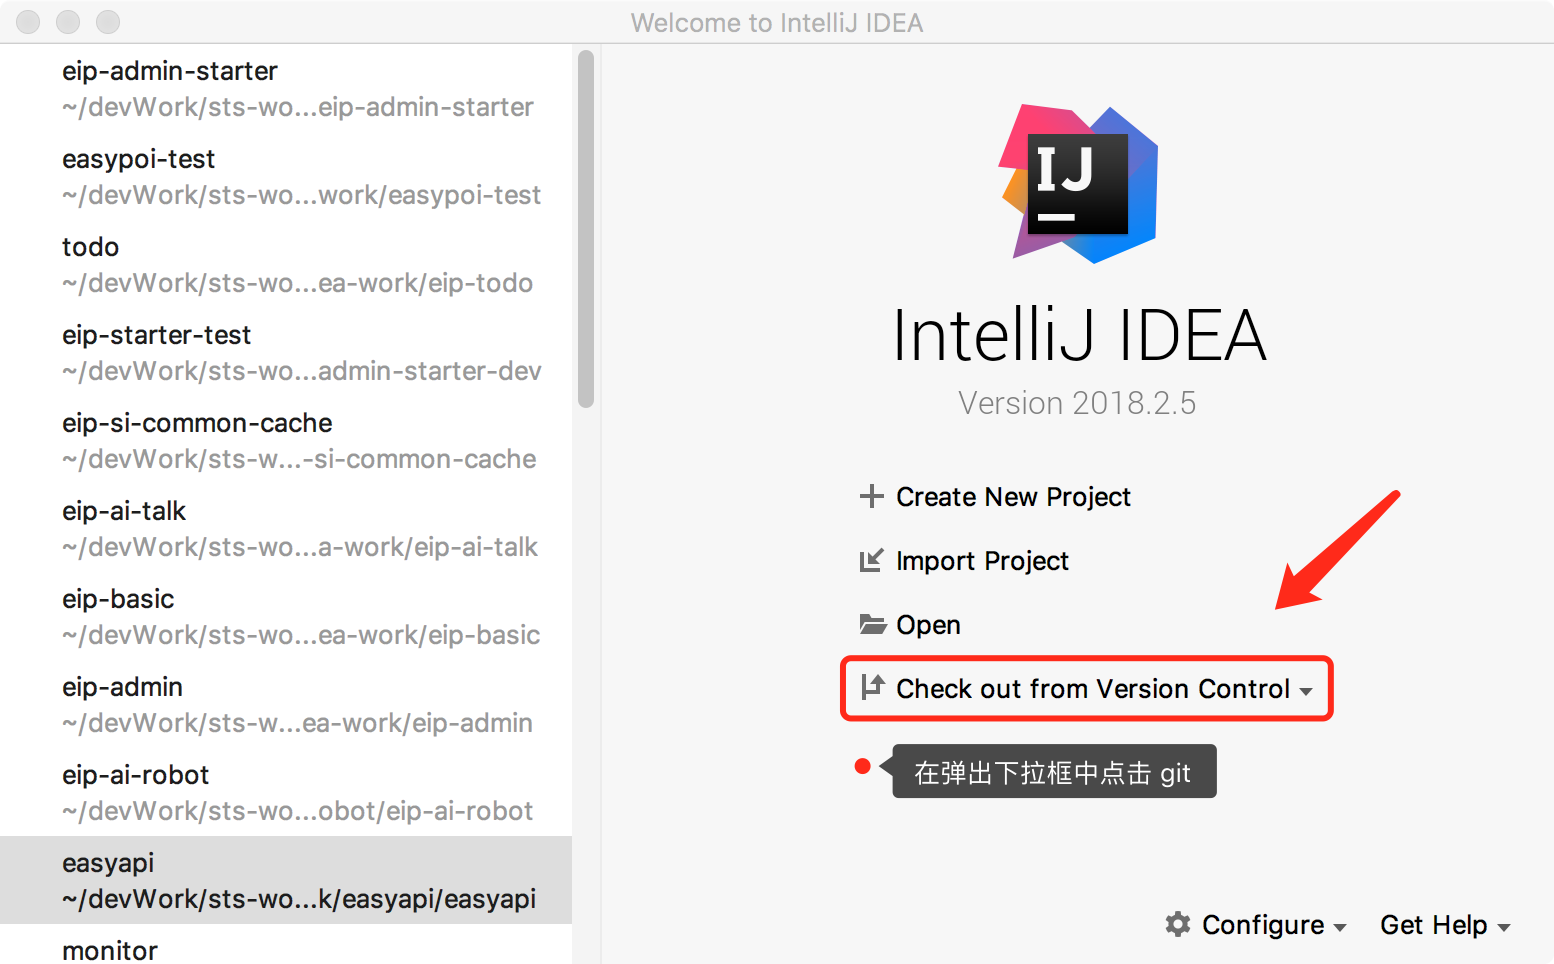Open recent project todo
1554x964 pixels.
click(286, 264)
